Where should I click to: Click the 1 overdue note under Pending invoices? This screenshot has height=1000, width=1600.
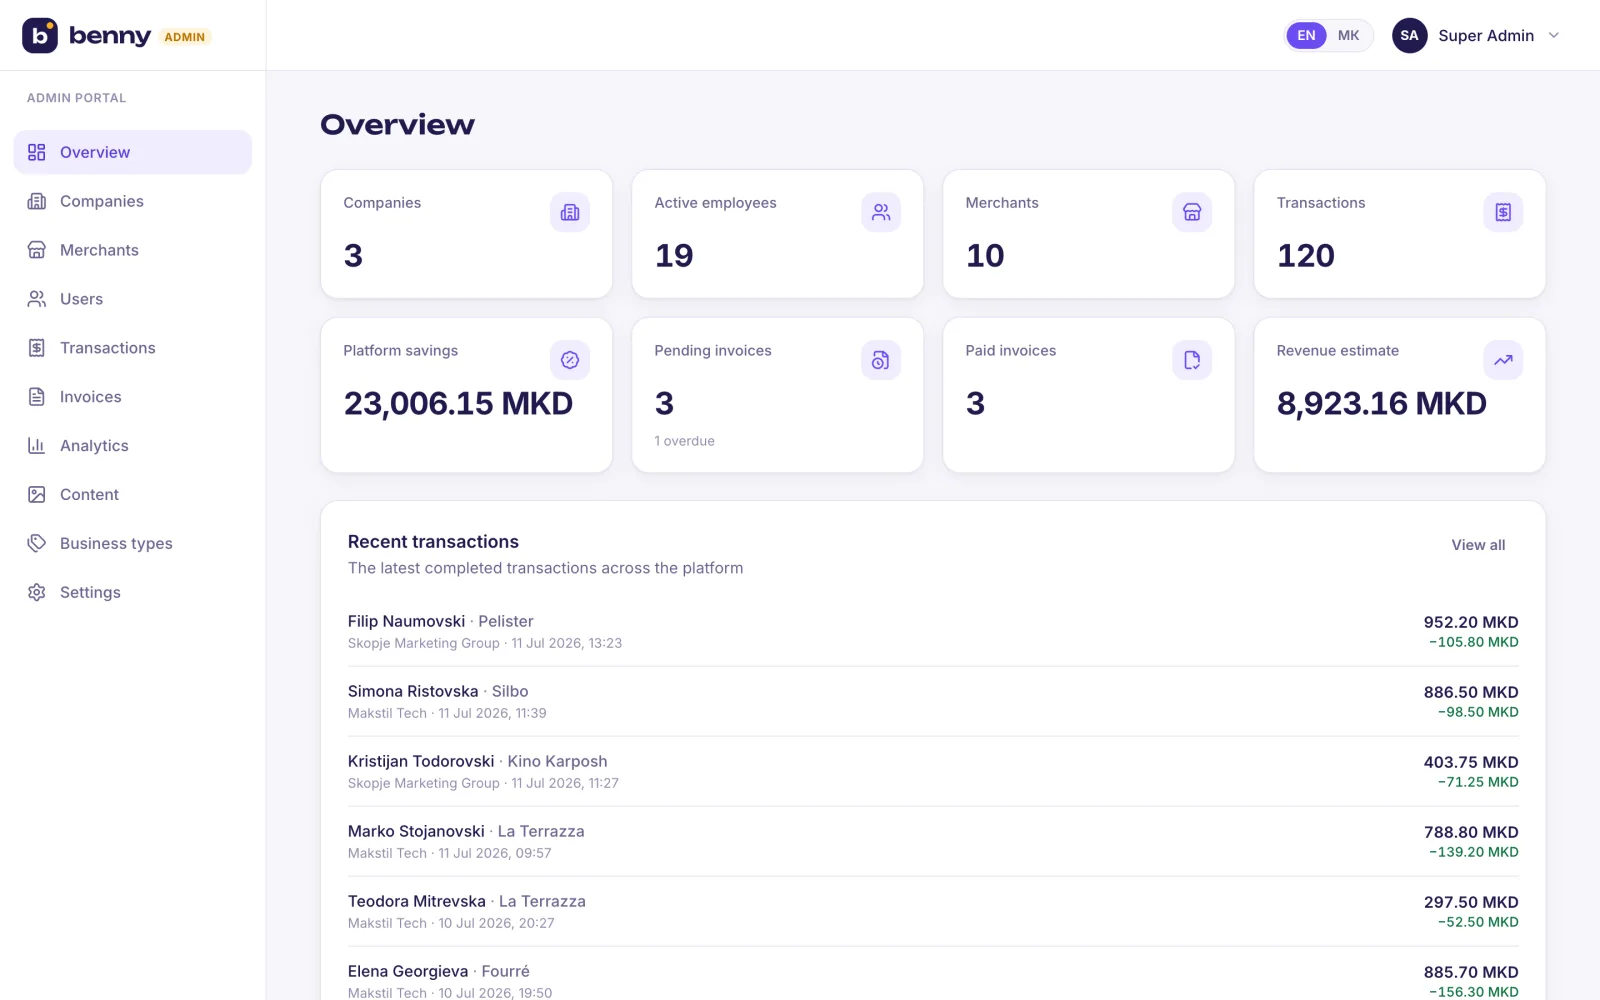(684, 441)
